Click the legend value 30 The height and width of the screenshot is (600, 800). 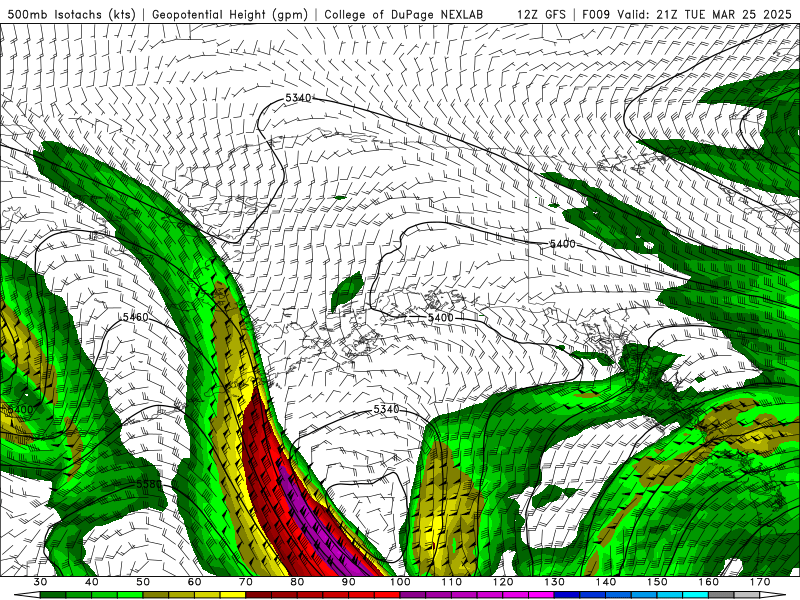tap(40, 582)
